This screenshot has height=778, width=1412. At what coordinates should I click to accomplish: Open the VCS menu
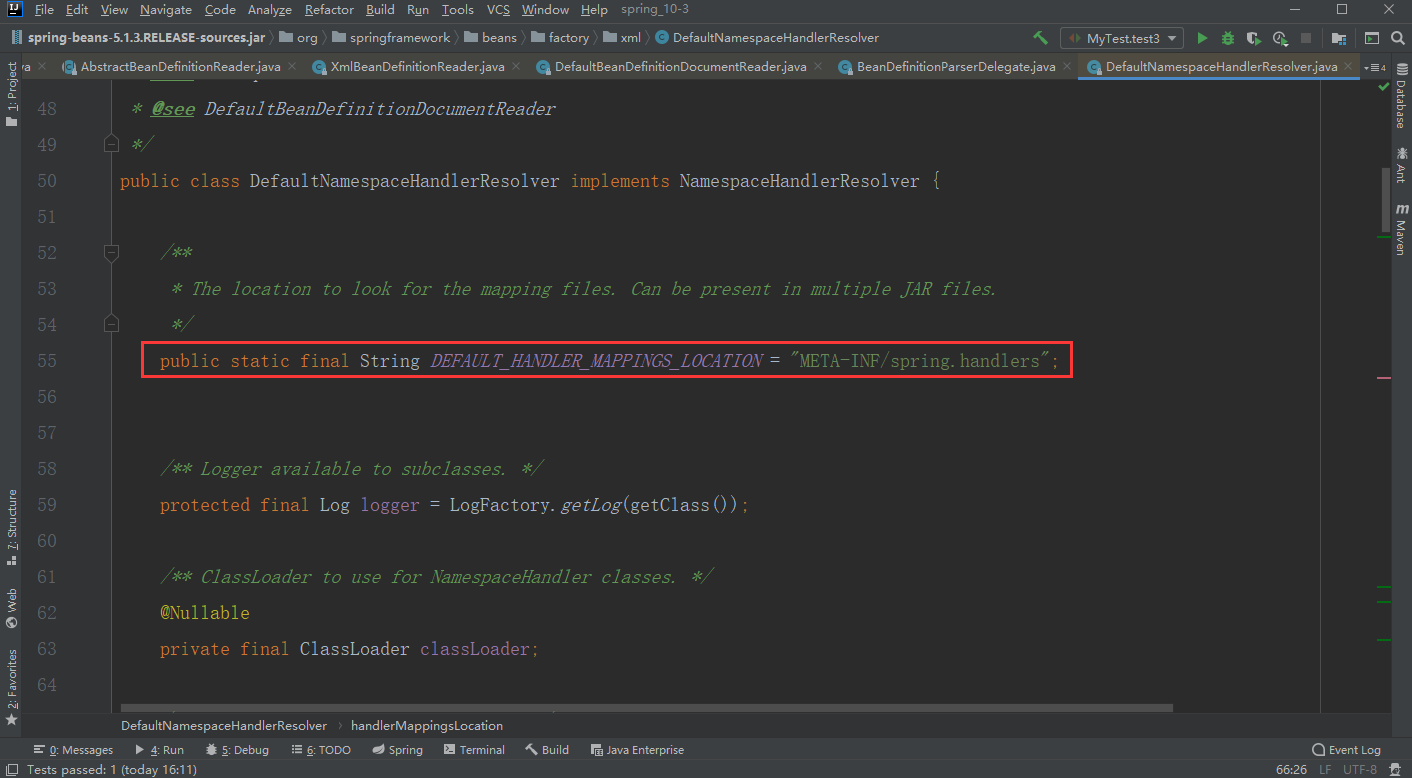(498, 10)
